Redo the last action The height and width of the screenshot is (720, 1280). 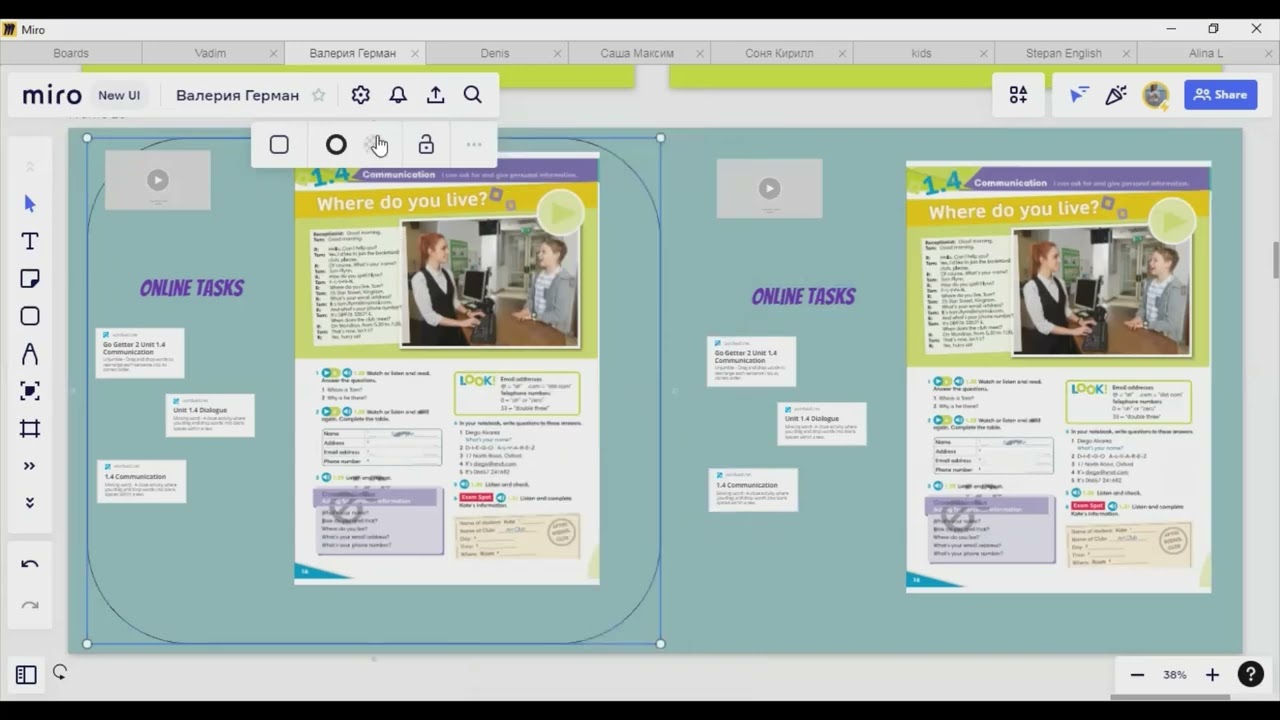tap(30, 606)
